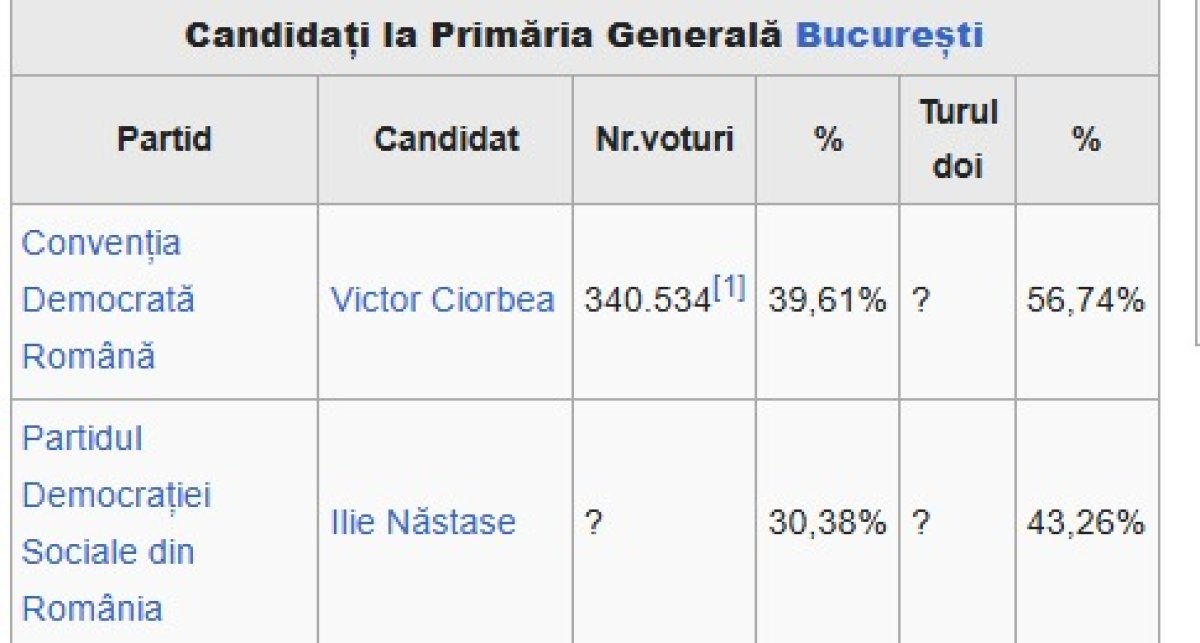Select the 56,74% second-round cell
Image resolution: width=1200 pixels, height=643 pixels.
point(1087,301)
